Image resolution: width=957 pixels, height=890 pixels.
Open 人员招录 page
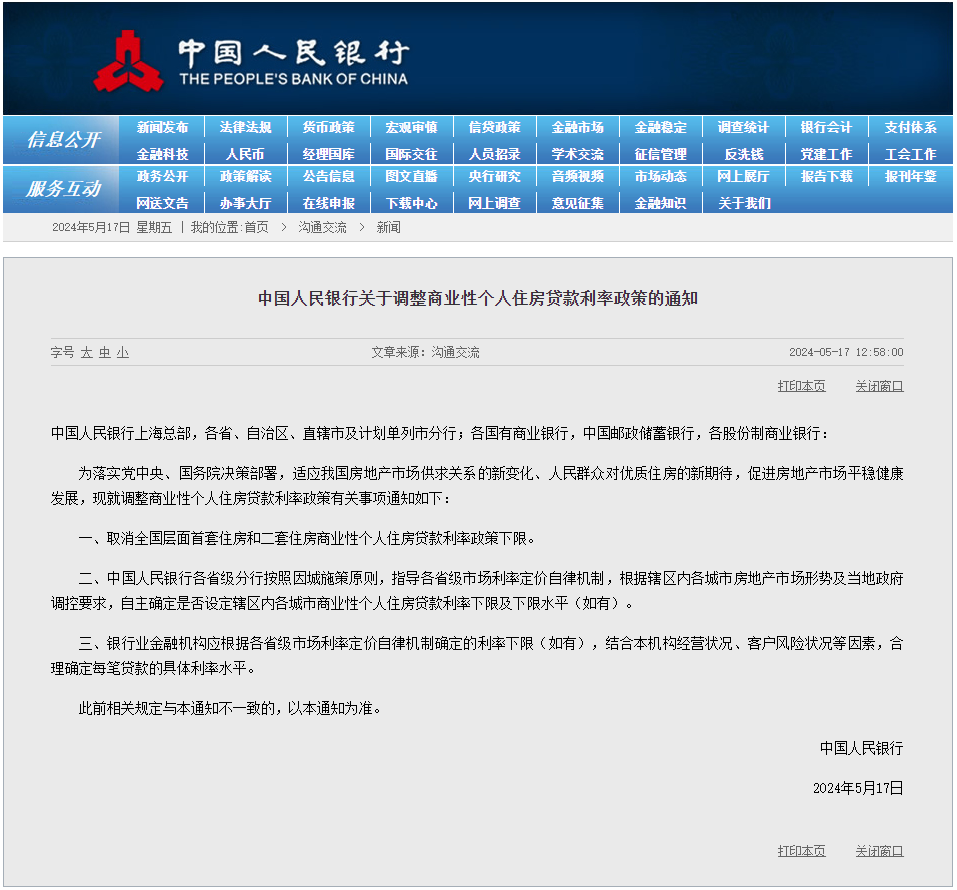point(494,154)
